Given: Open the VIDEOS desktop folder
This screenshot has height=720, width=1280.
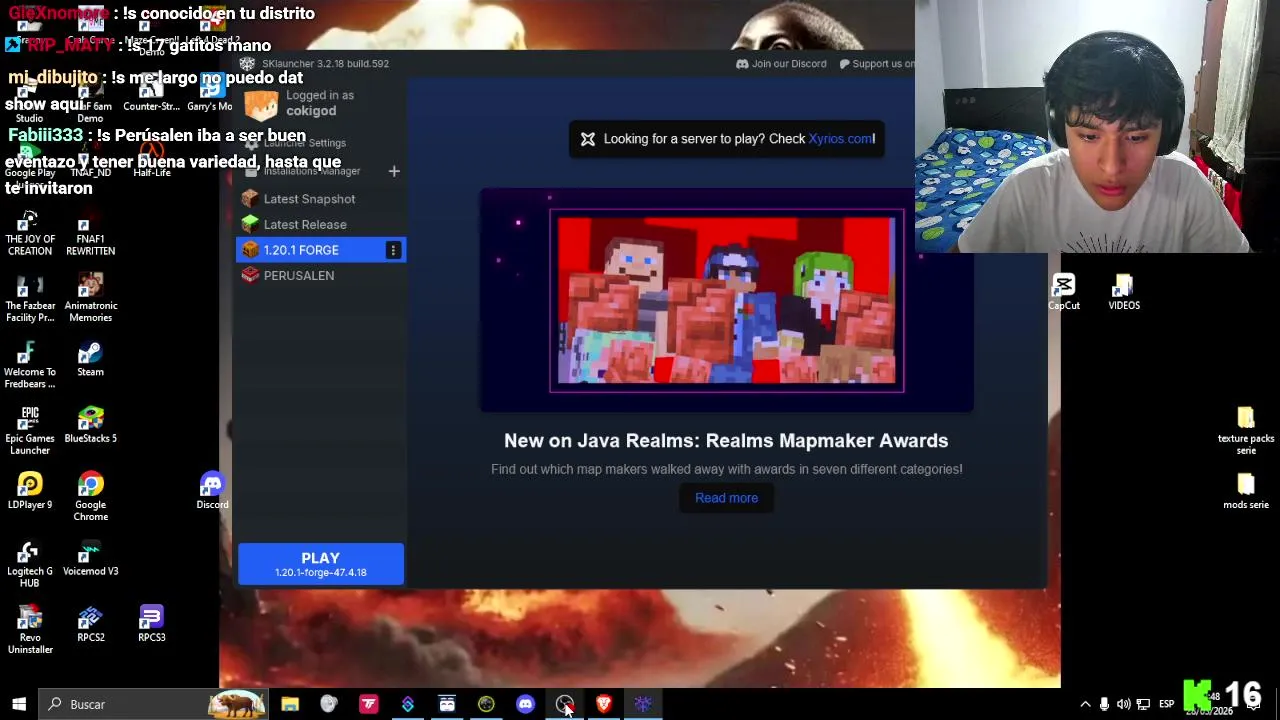Looking at the screenshot, I should point(1124,293).
